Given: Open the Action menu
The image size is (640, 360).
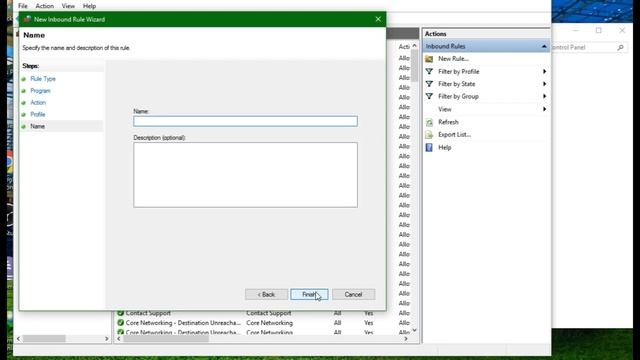Looking at the screenshot, I should pos(44,6).
